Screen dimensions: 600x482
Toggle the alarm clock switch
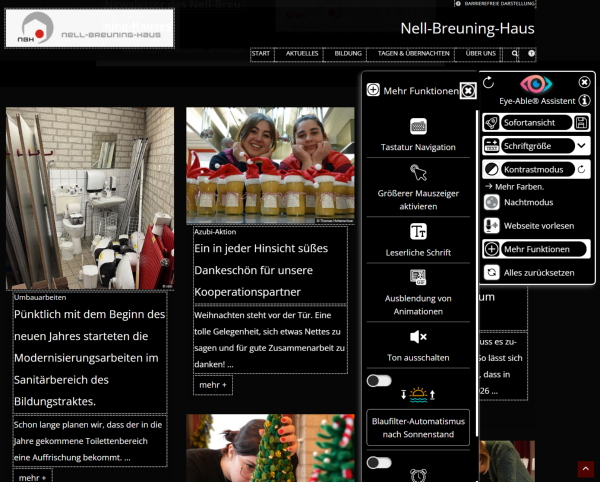tap(379, 462)
